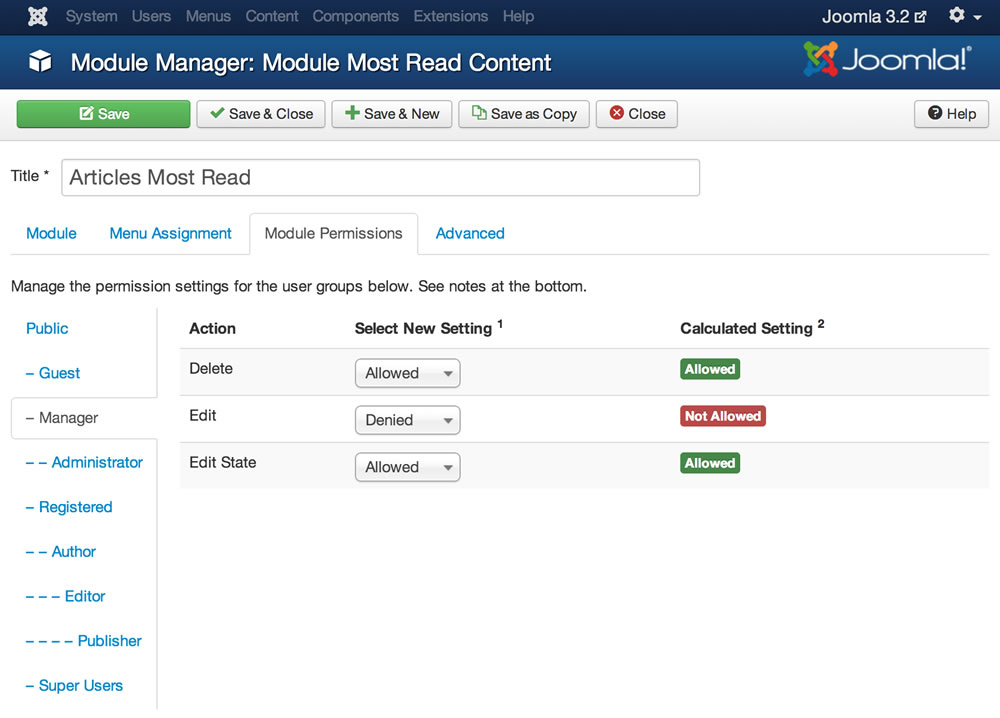
Task: Select the Publisher user group
Action: (x=109, y=641)
